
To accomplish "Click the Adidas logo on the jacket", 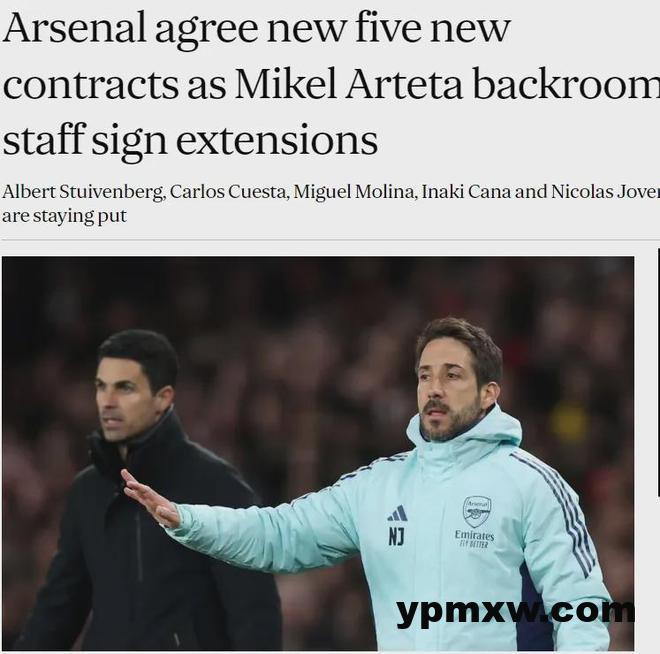I will pos(397,513).
